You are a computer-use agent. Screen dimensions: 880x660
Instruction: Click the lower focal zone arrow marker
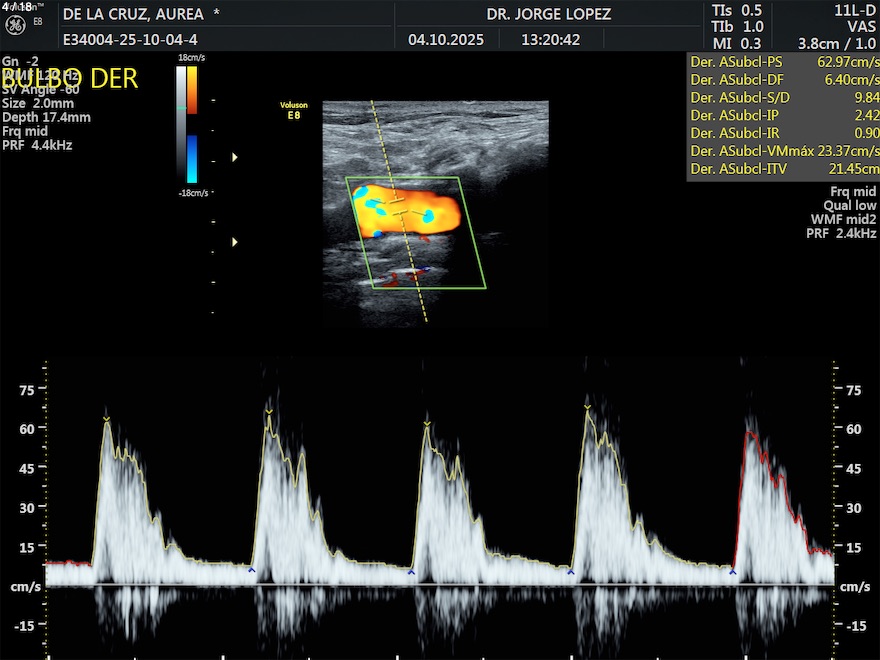(x=236, y=242)
